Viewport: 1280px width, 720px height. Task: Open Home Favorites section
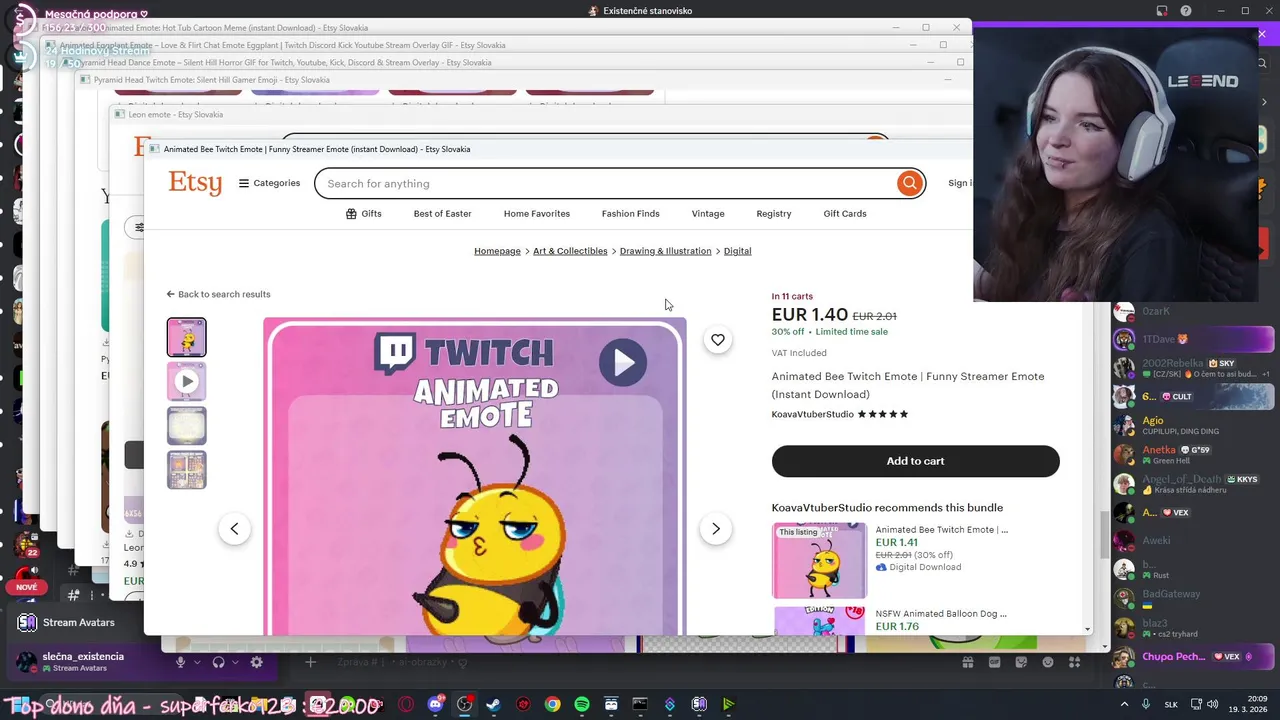[x=537, y=213]
